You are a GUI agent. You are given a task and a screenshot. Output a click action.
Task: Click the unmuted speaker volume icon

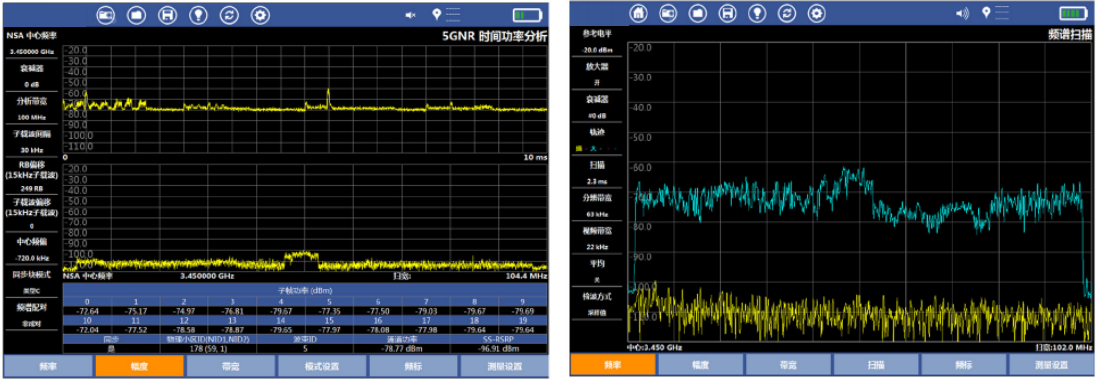coord(962,13)
